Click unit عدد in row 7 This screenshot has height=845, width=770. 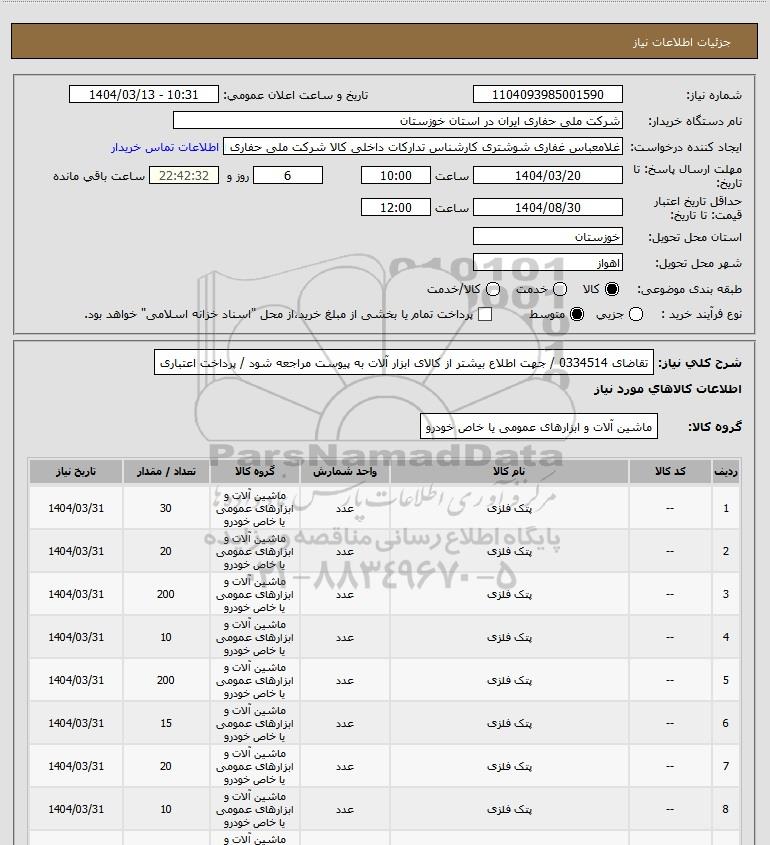tap(345, 766)
